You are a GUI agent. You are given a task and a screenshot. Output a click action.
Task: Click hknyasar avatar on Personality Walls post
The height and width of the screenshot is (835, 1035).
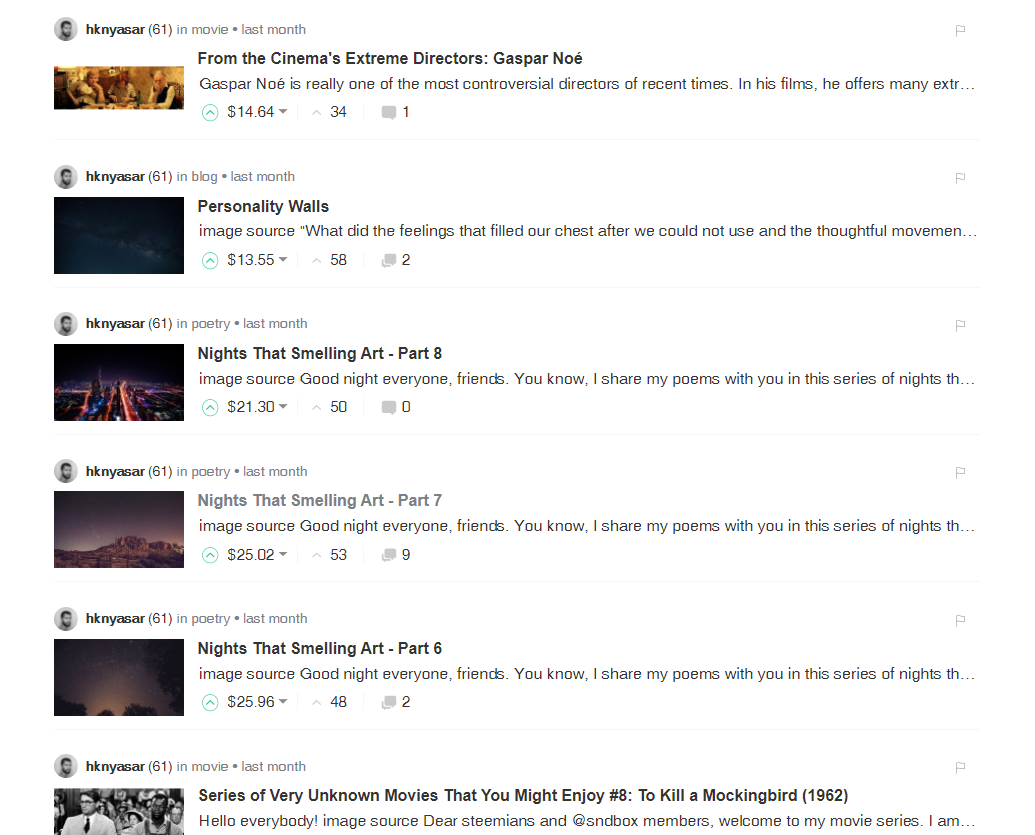[x=65, y=177]
